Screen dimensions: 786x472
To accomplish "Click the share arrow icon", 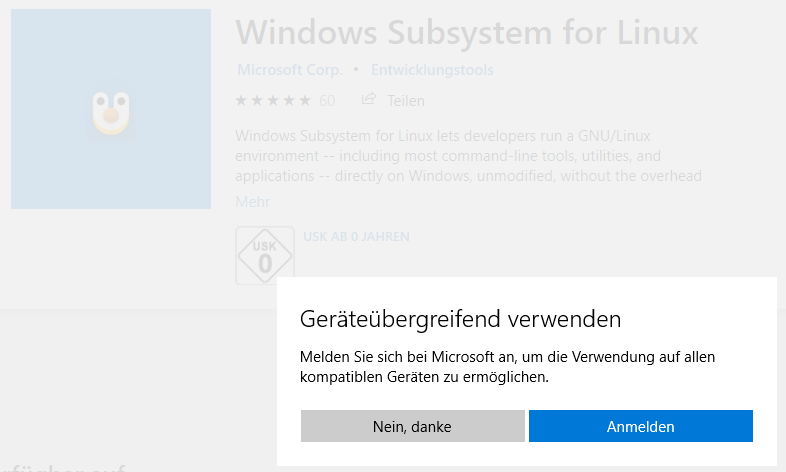I will [x=368, y=100].
